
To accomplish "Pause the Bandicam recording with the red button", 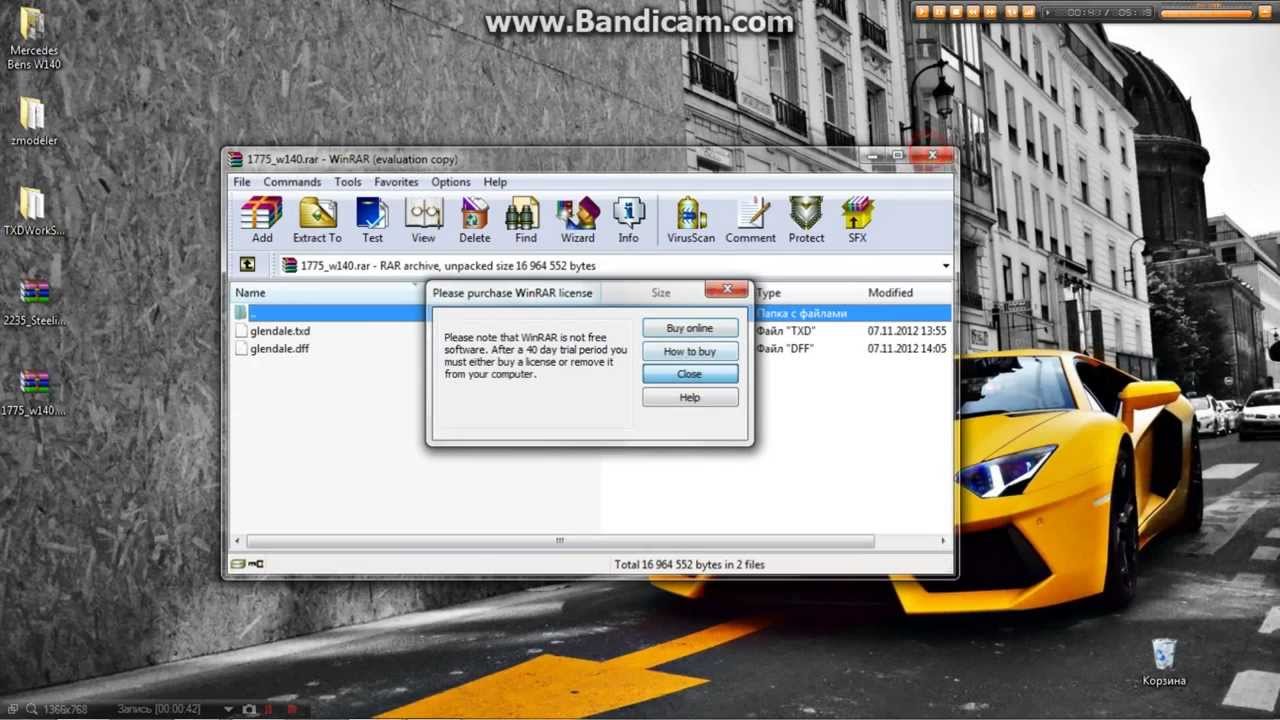I will pyautogui.click(x=268, y=710).
